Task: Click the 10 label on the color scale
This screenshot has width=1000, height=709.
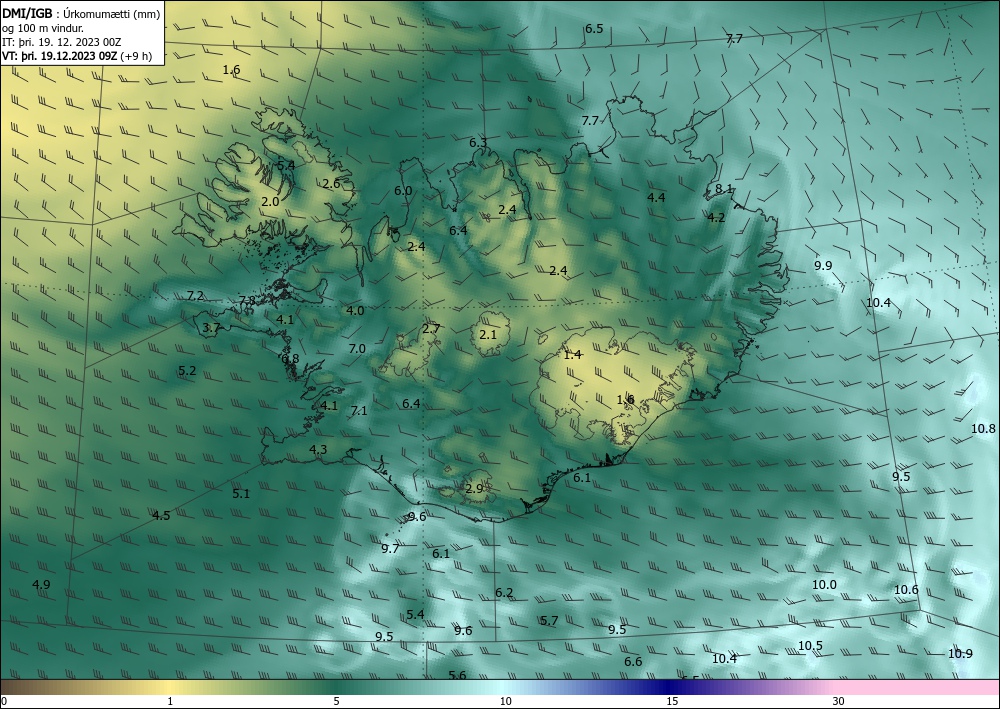Action: [x=505, y=701]
